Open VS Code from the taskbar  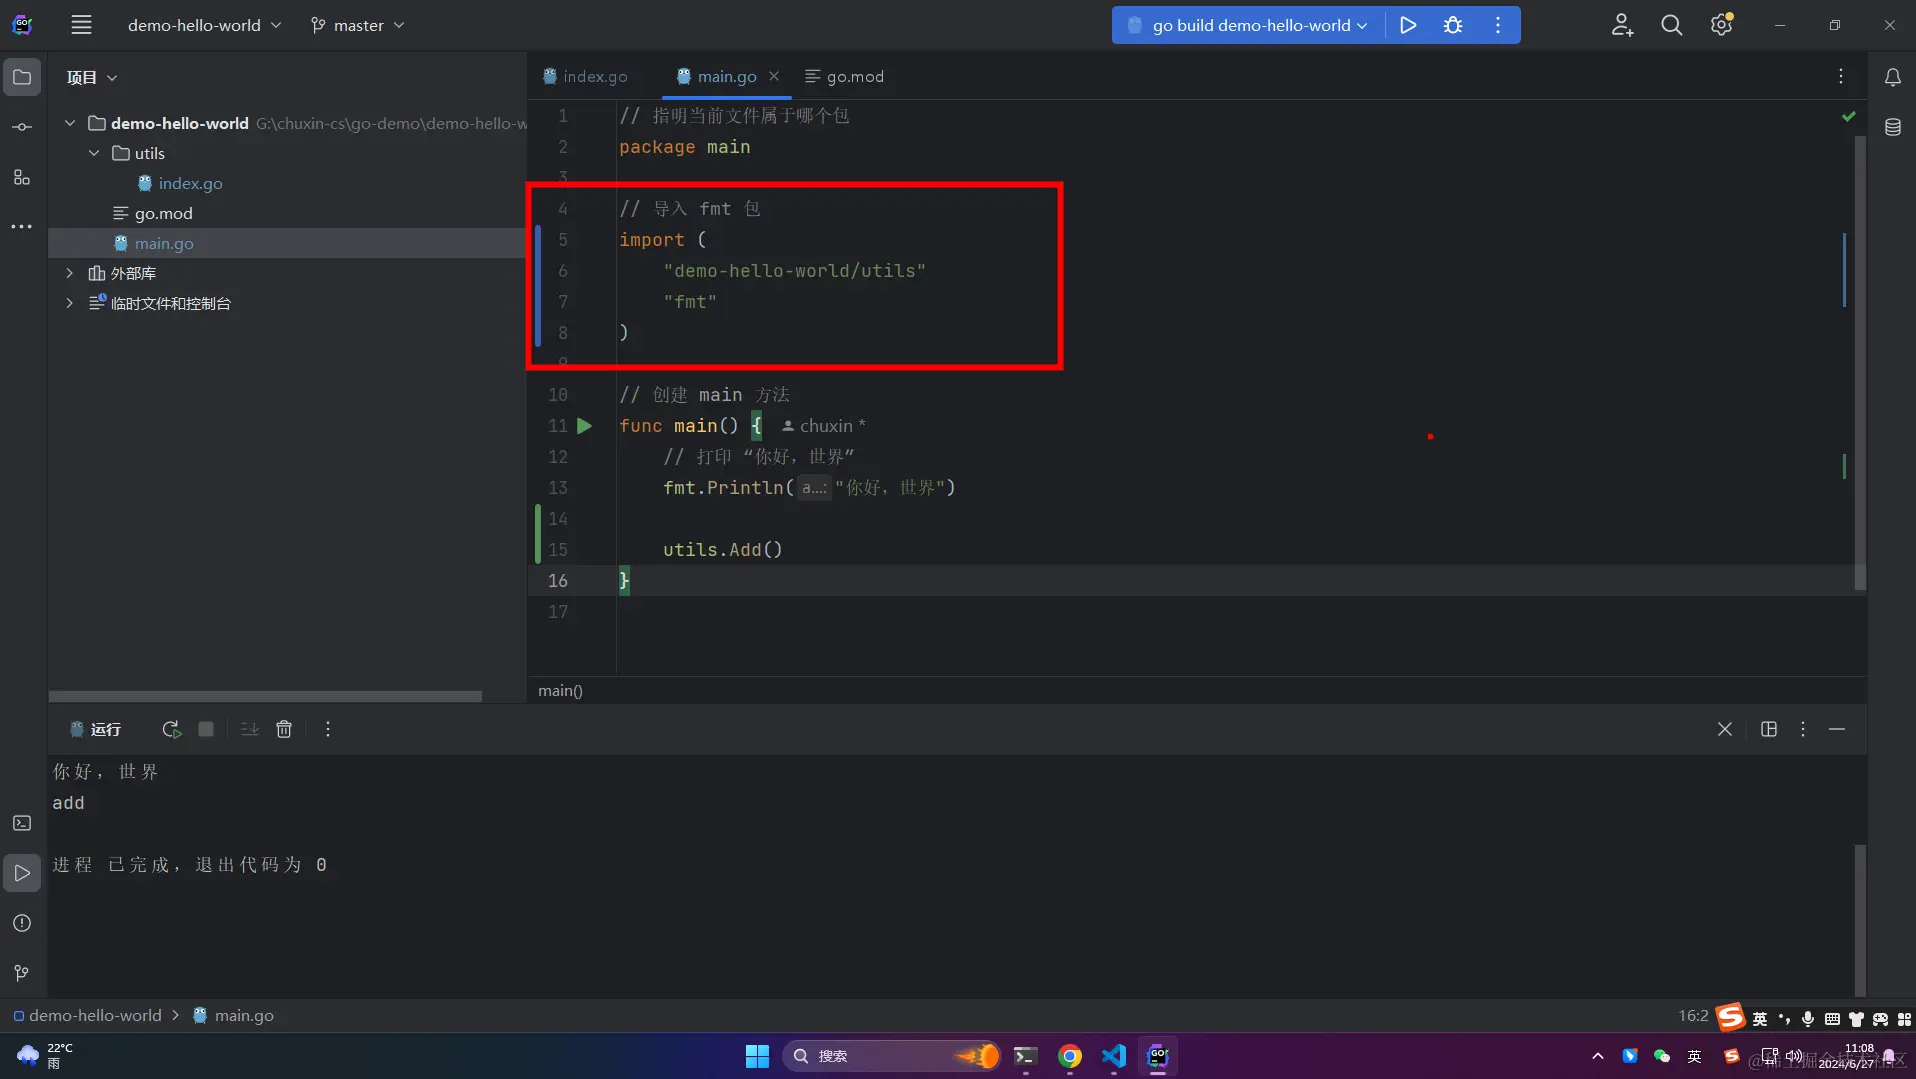pos(1114,1056)
